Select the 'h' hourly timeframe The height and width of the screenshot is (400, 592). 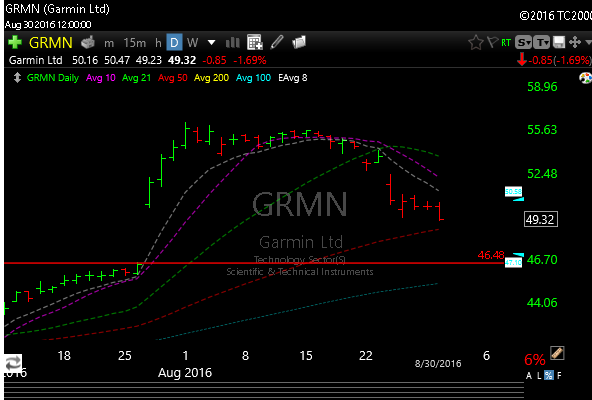pyautogui.click(x=158, y=43)
